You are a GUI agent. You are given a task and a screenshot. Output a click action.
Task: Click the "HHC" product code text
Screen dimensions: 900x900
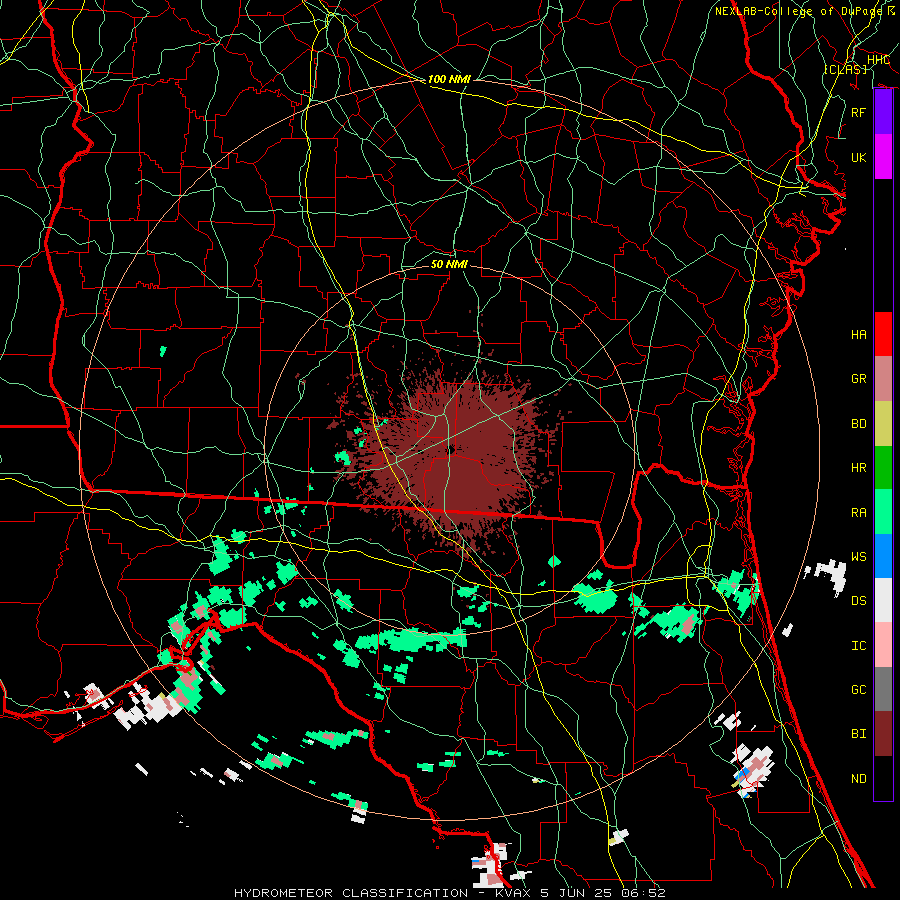click(878, 60)
